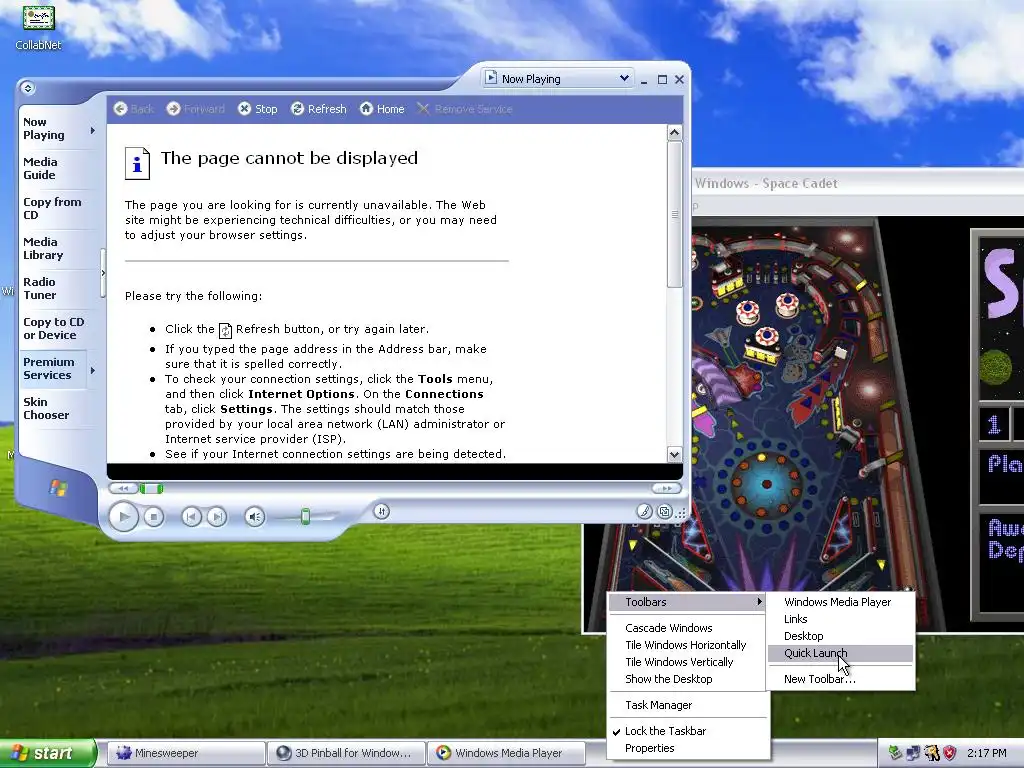
Task: Switch Media Player to skin mode icon
Action: coord(664,511)
